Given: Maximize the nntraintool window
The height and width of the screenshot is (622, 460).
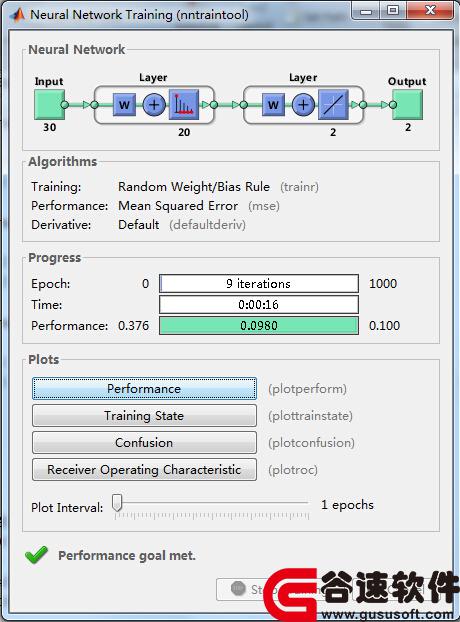Looking at the screenshot, I should click(393, 10).
